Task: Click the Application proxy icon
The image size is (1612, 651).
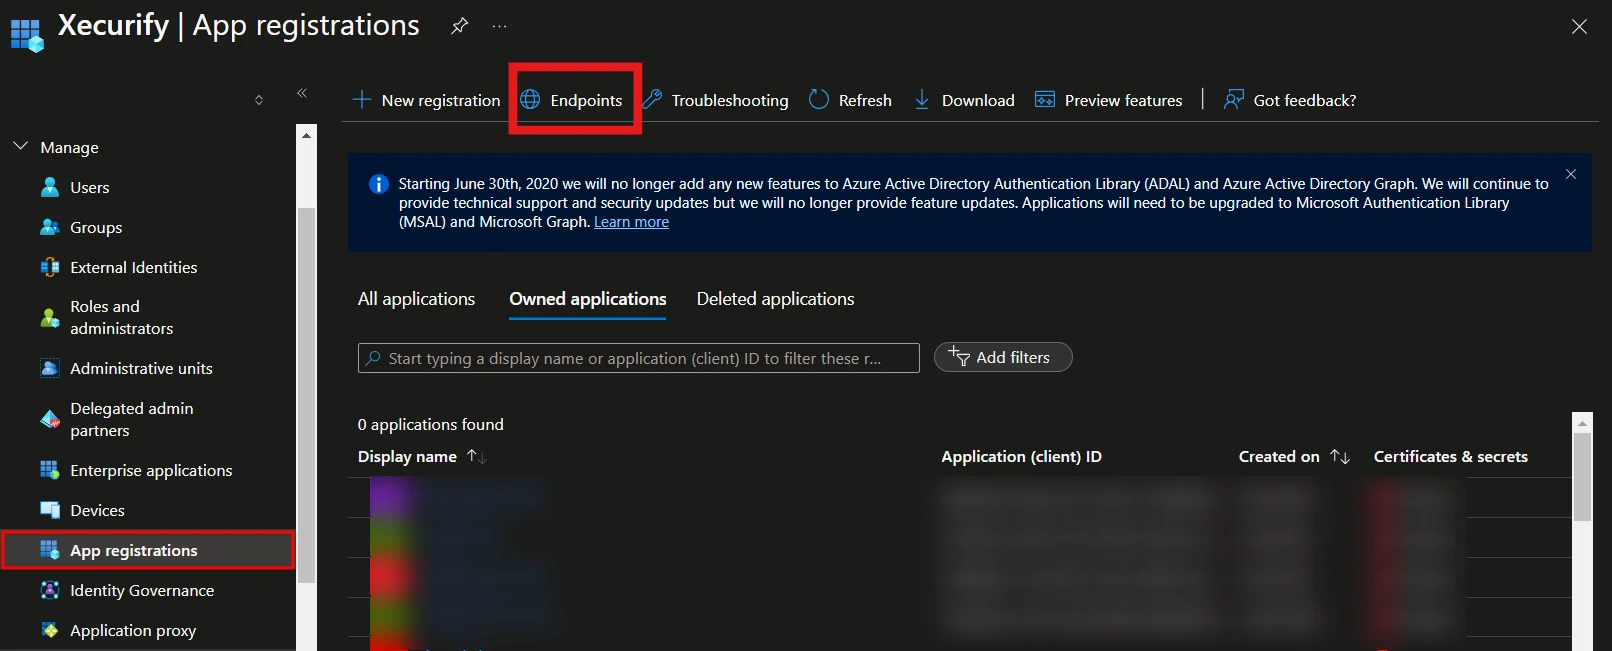Action: tap(50, 630)
